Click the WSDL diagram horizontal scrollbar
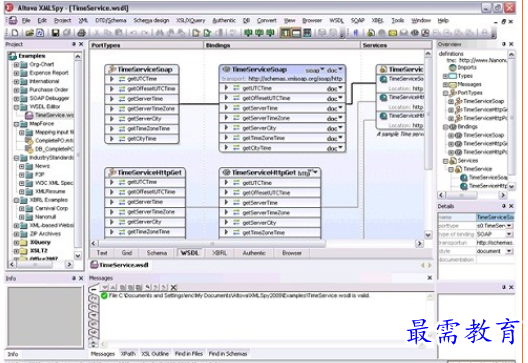Viewport: 528px width, 363px height. pyautogui.click(x=212, y=243)
